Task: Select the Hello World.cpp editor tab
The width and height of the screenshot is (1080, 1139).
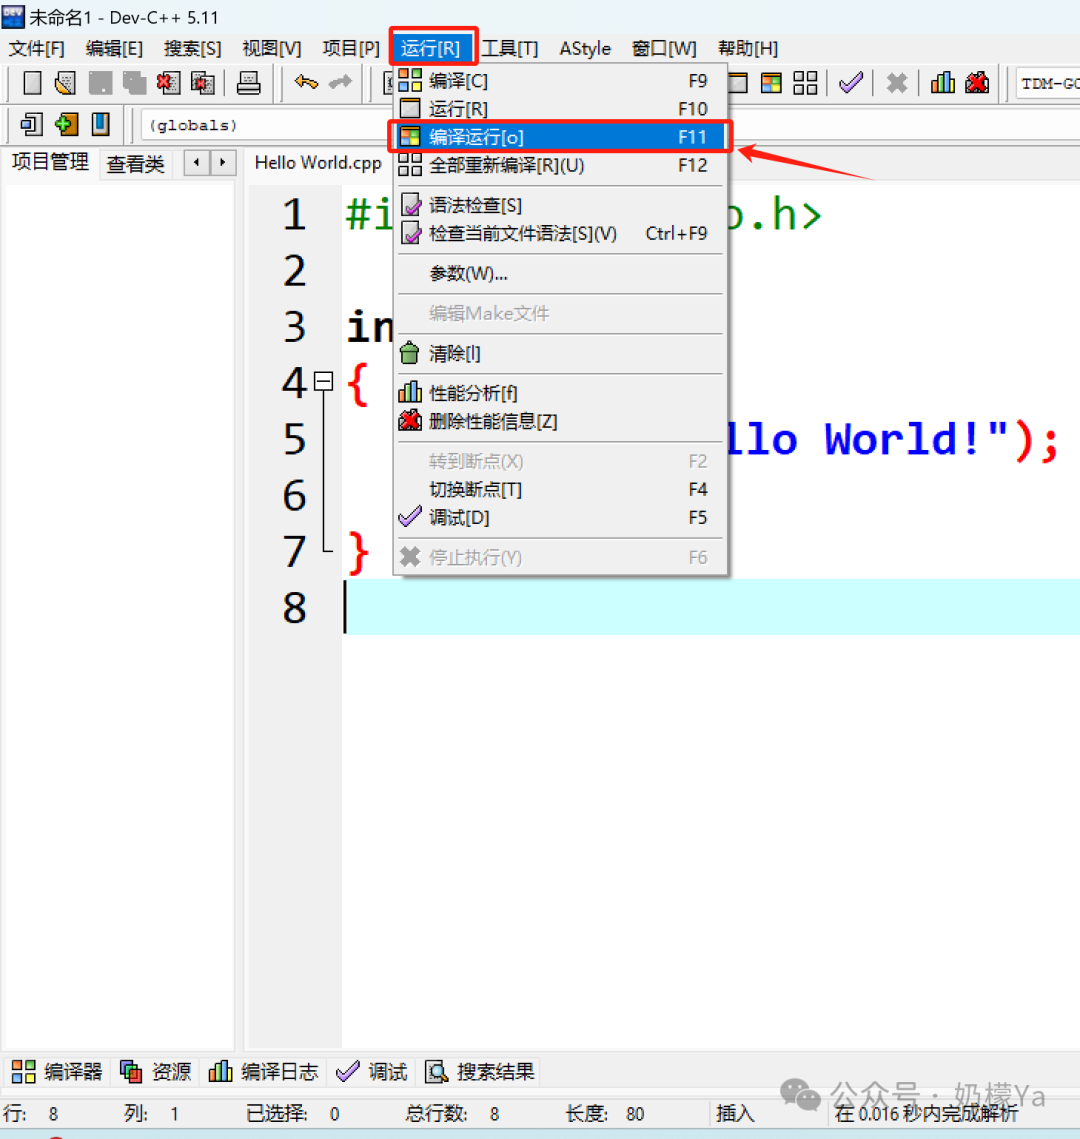Action: (318, 163)
